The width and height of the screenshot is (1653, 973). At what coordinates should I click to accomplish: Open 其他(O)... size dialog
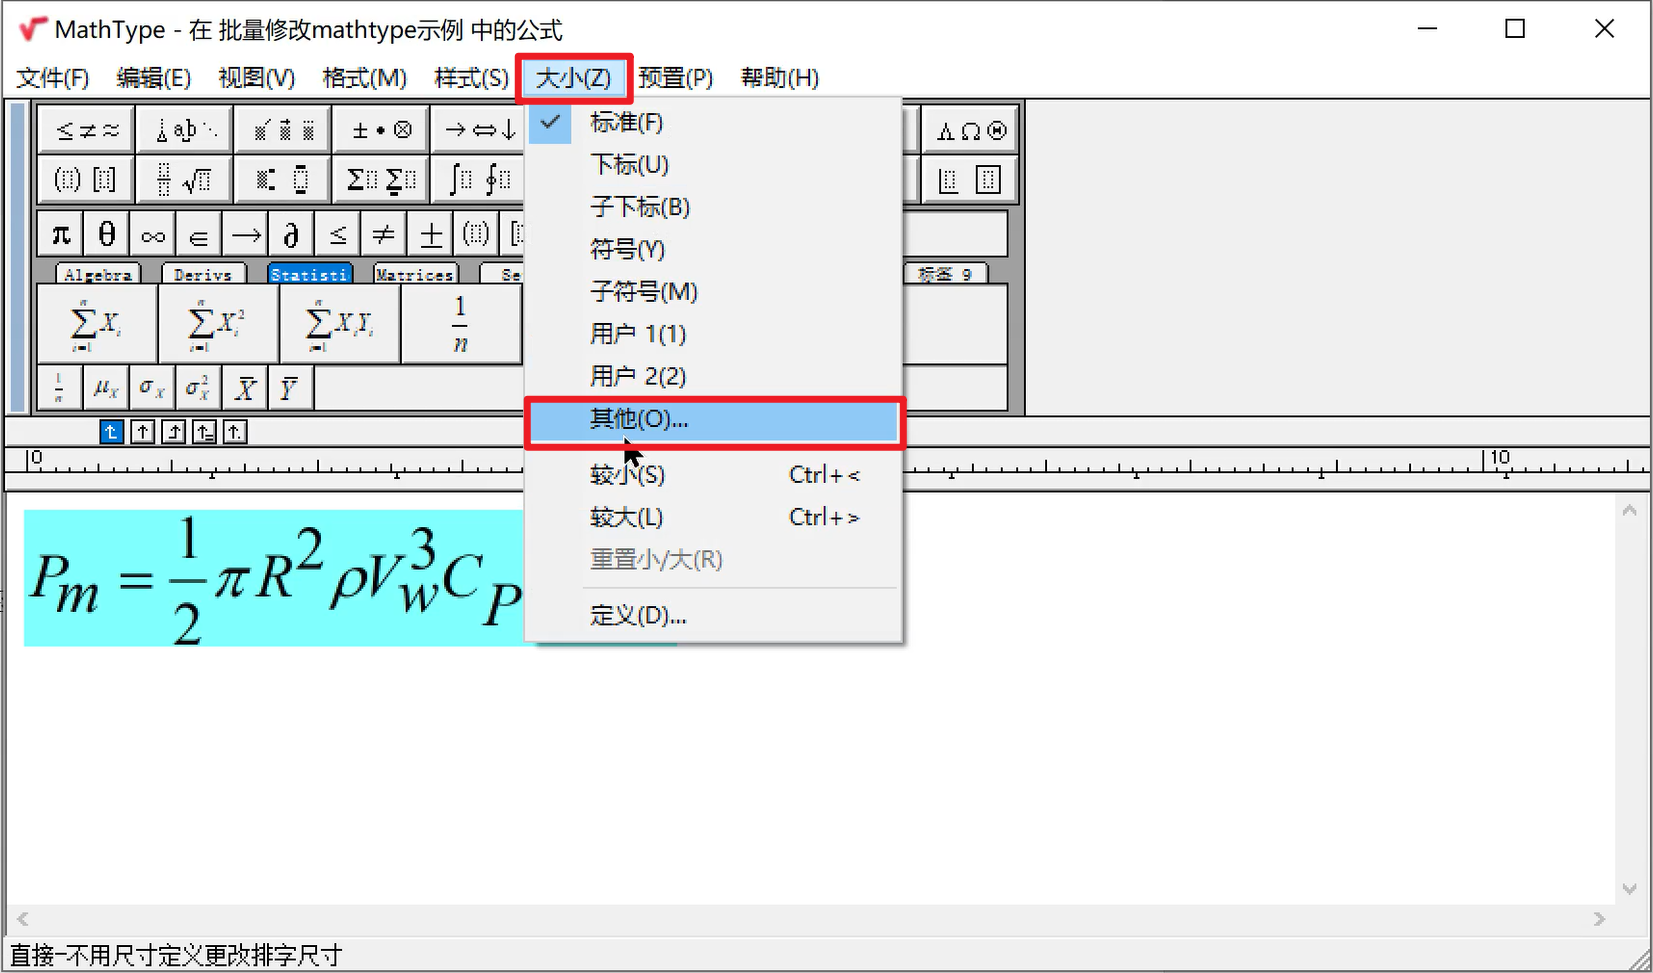(x=714, y=420)
